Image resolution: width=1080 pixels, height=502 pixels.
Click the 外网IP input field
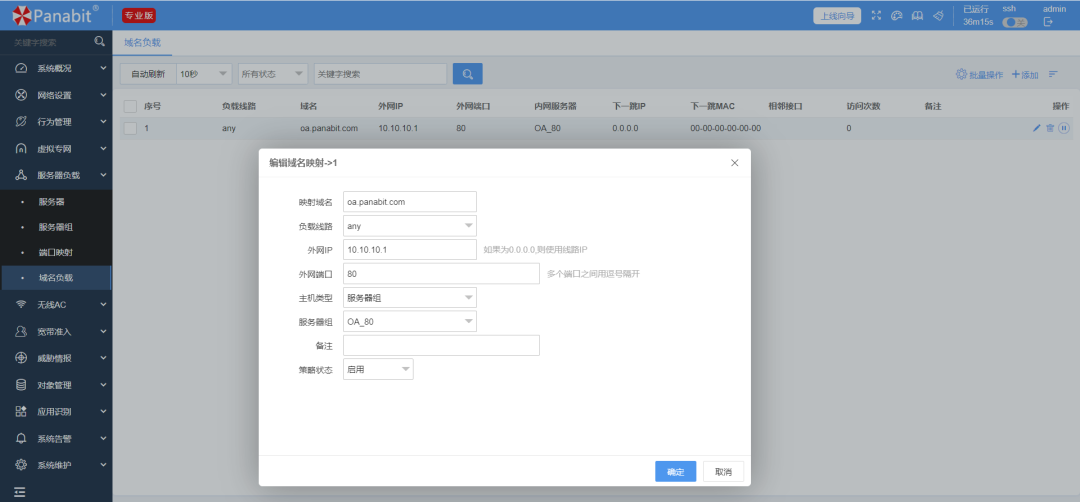(410, 249)
